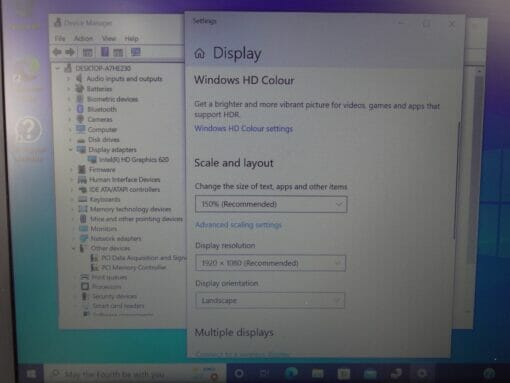Click the taskbar search box
Screen dimensions: 510x383
tap(136, 374)
